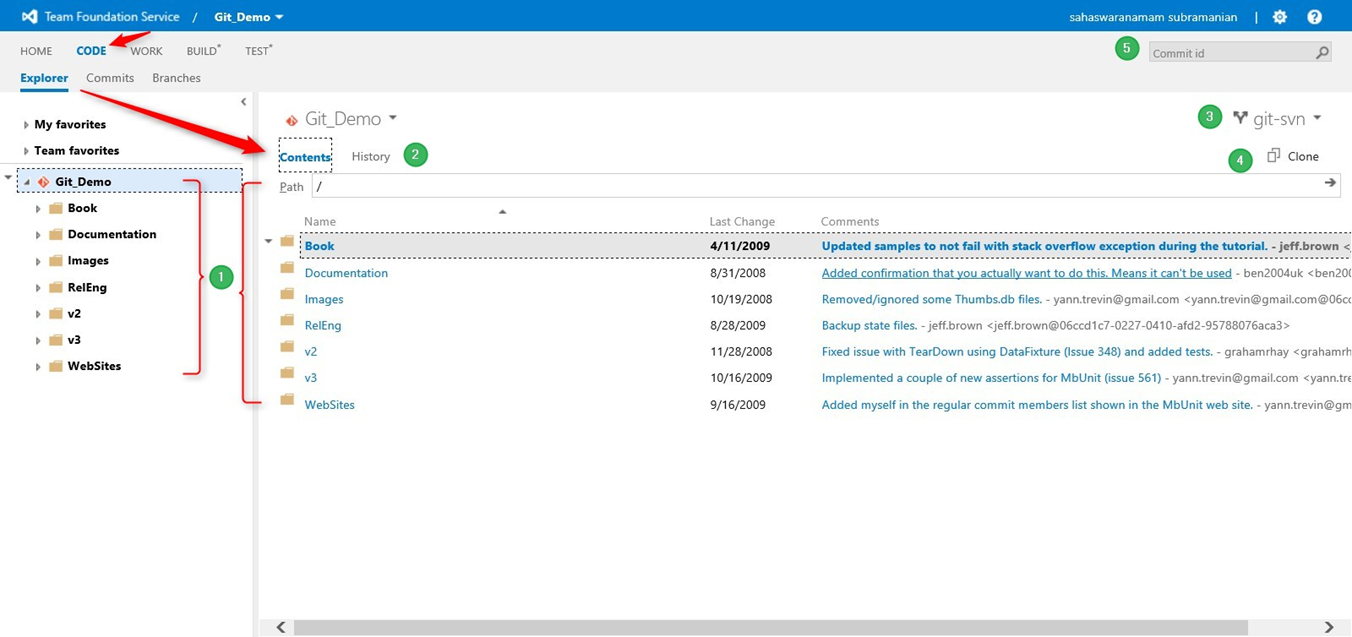Switch to the Branches tab

(176, 78)
